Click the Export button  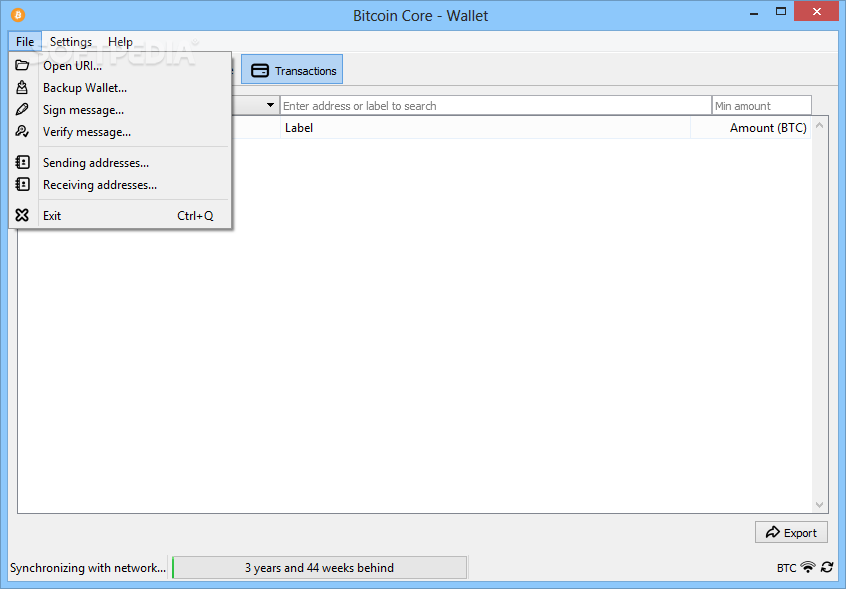[791, 532]
